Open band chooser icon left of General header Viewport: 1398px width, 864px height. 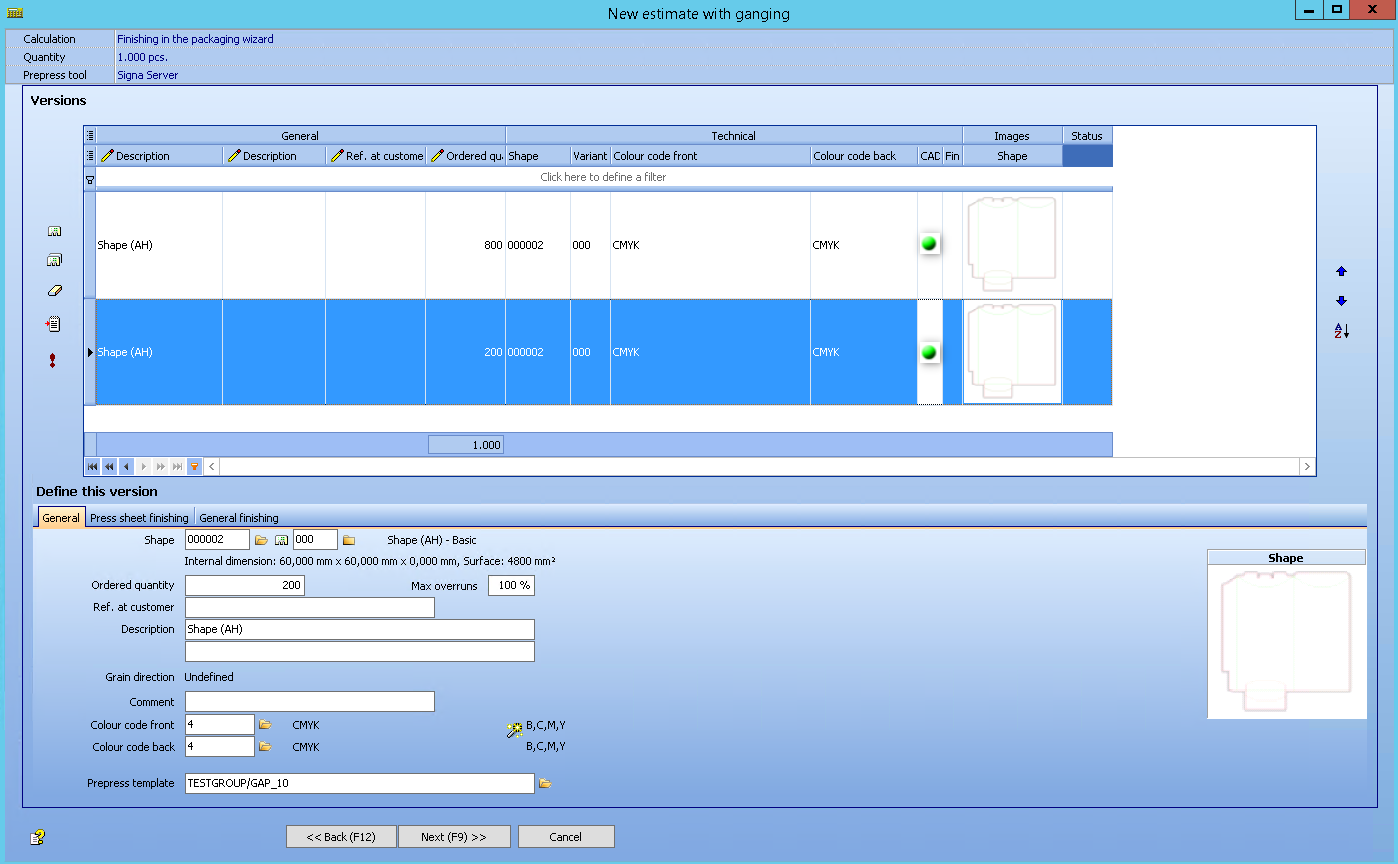(90, 136)
